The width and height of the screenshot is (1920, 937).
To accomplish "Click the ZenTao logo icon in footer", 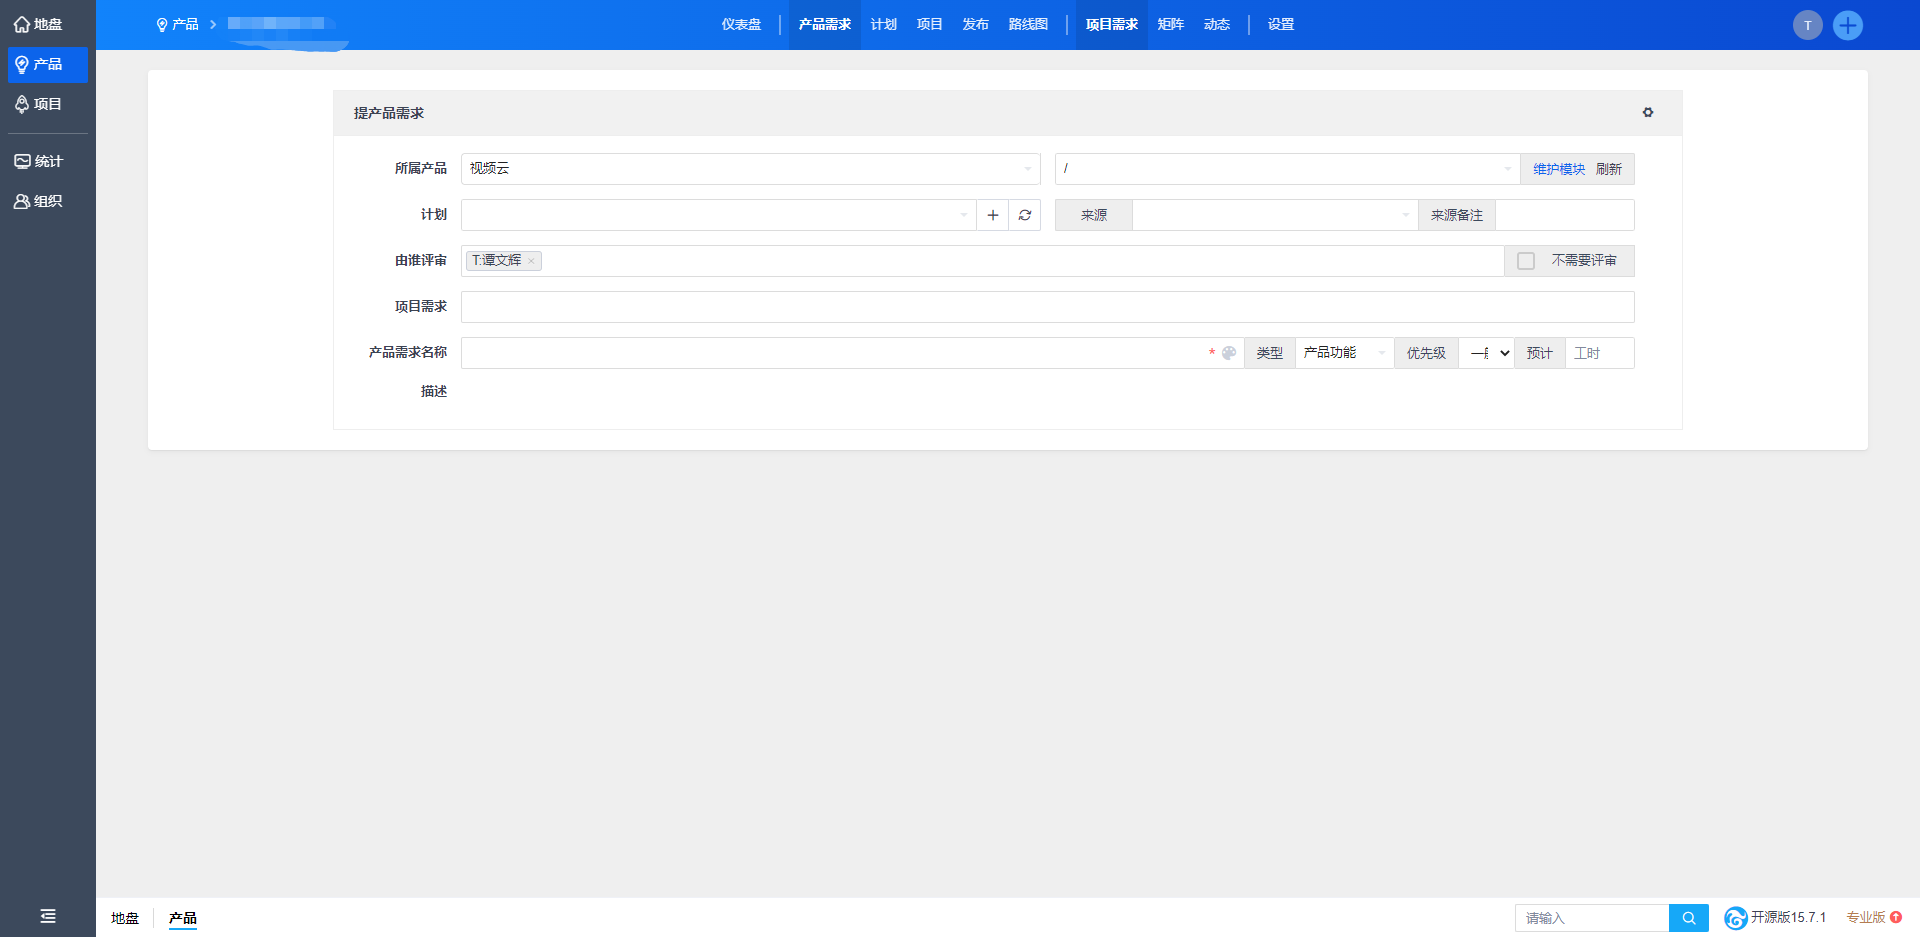I will tap(1736, 918).
